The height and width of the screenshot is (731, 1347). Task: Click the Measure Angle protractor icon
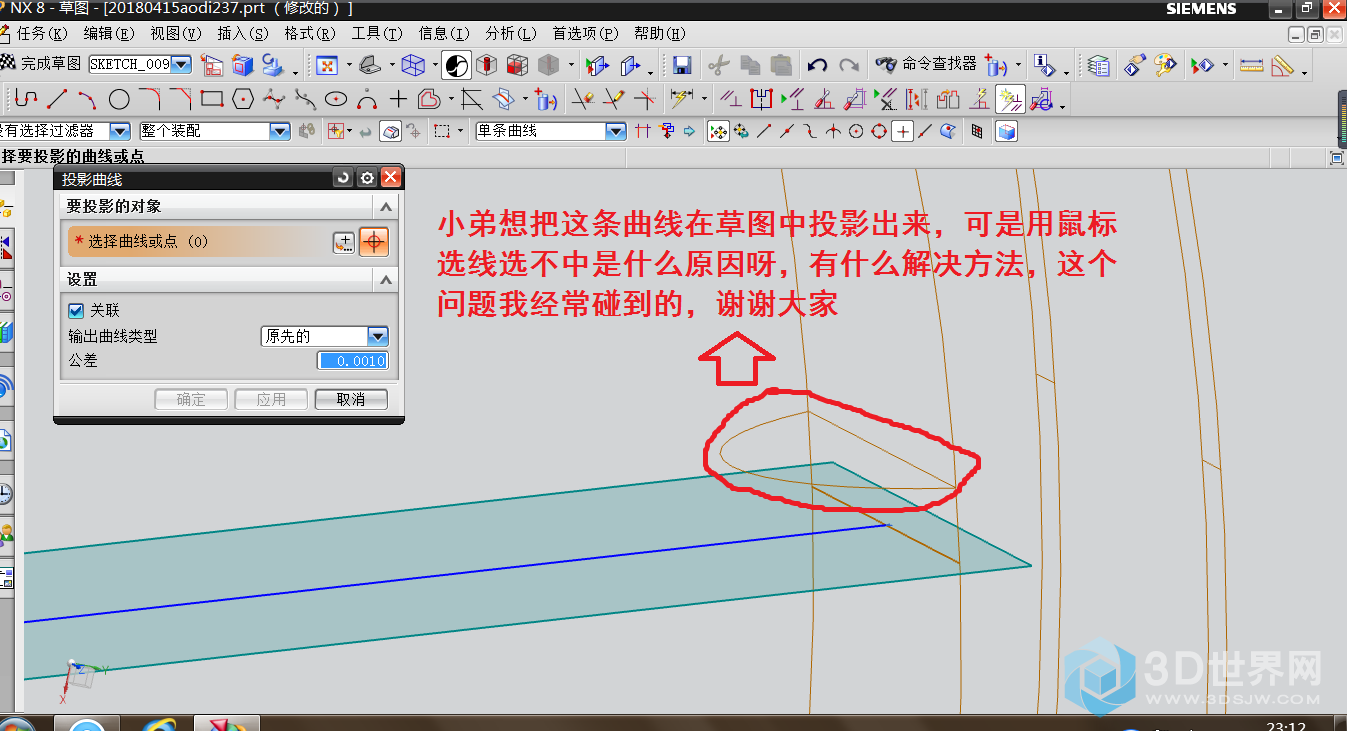(x=1284, y=65)
